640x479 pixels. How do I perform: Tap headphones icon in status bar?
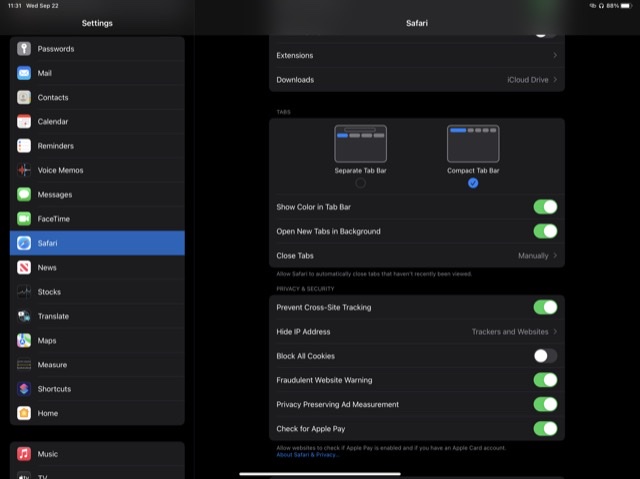pyautogui.click(x=601, y=6)
